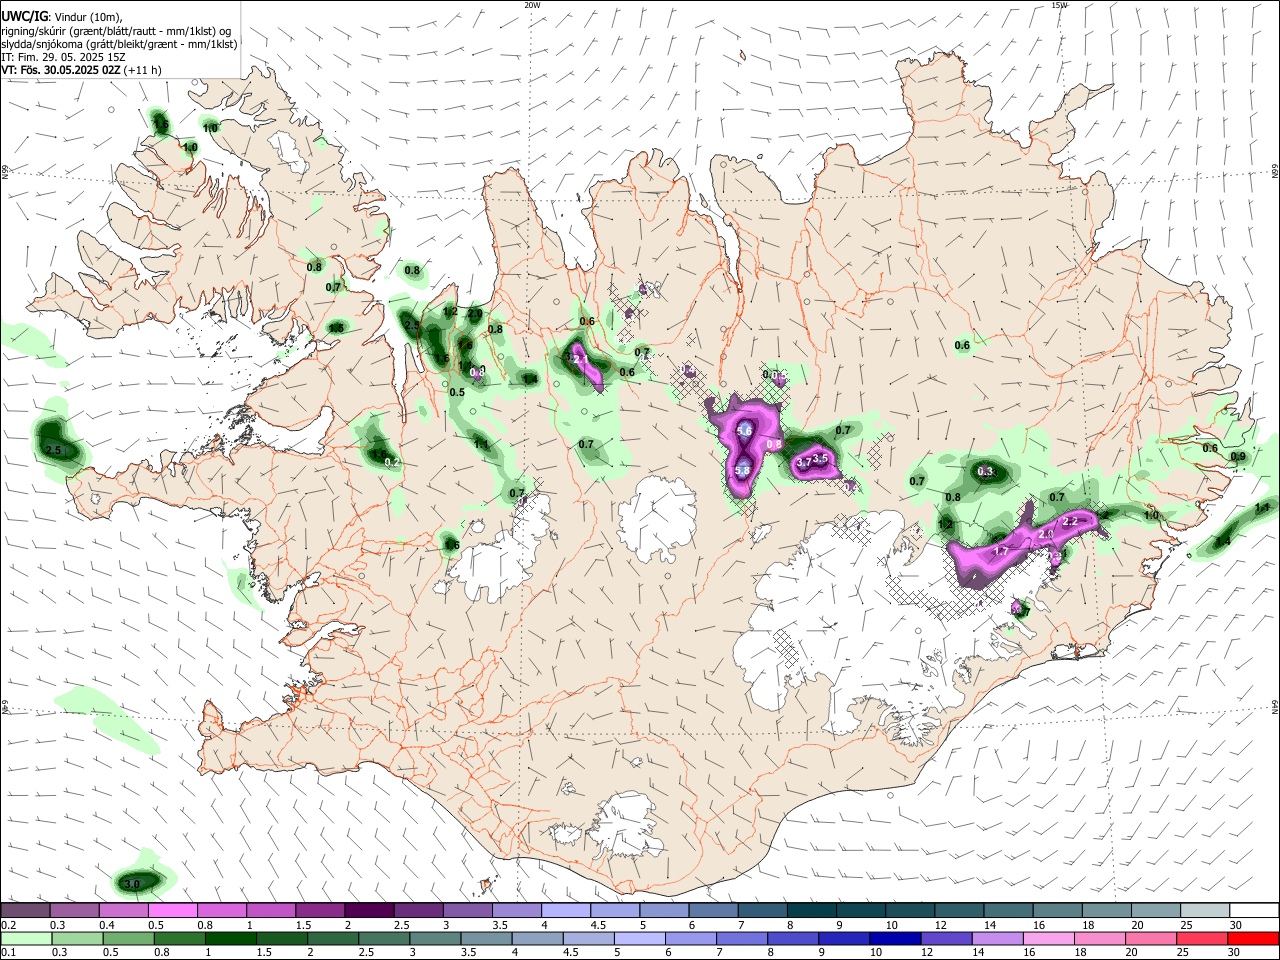1280x960 pixels.
Task: Select the 0.9 rain value off the east coast
Action: pos(1238,457)
